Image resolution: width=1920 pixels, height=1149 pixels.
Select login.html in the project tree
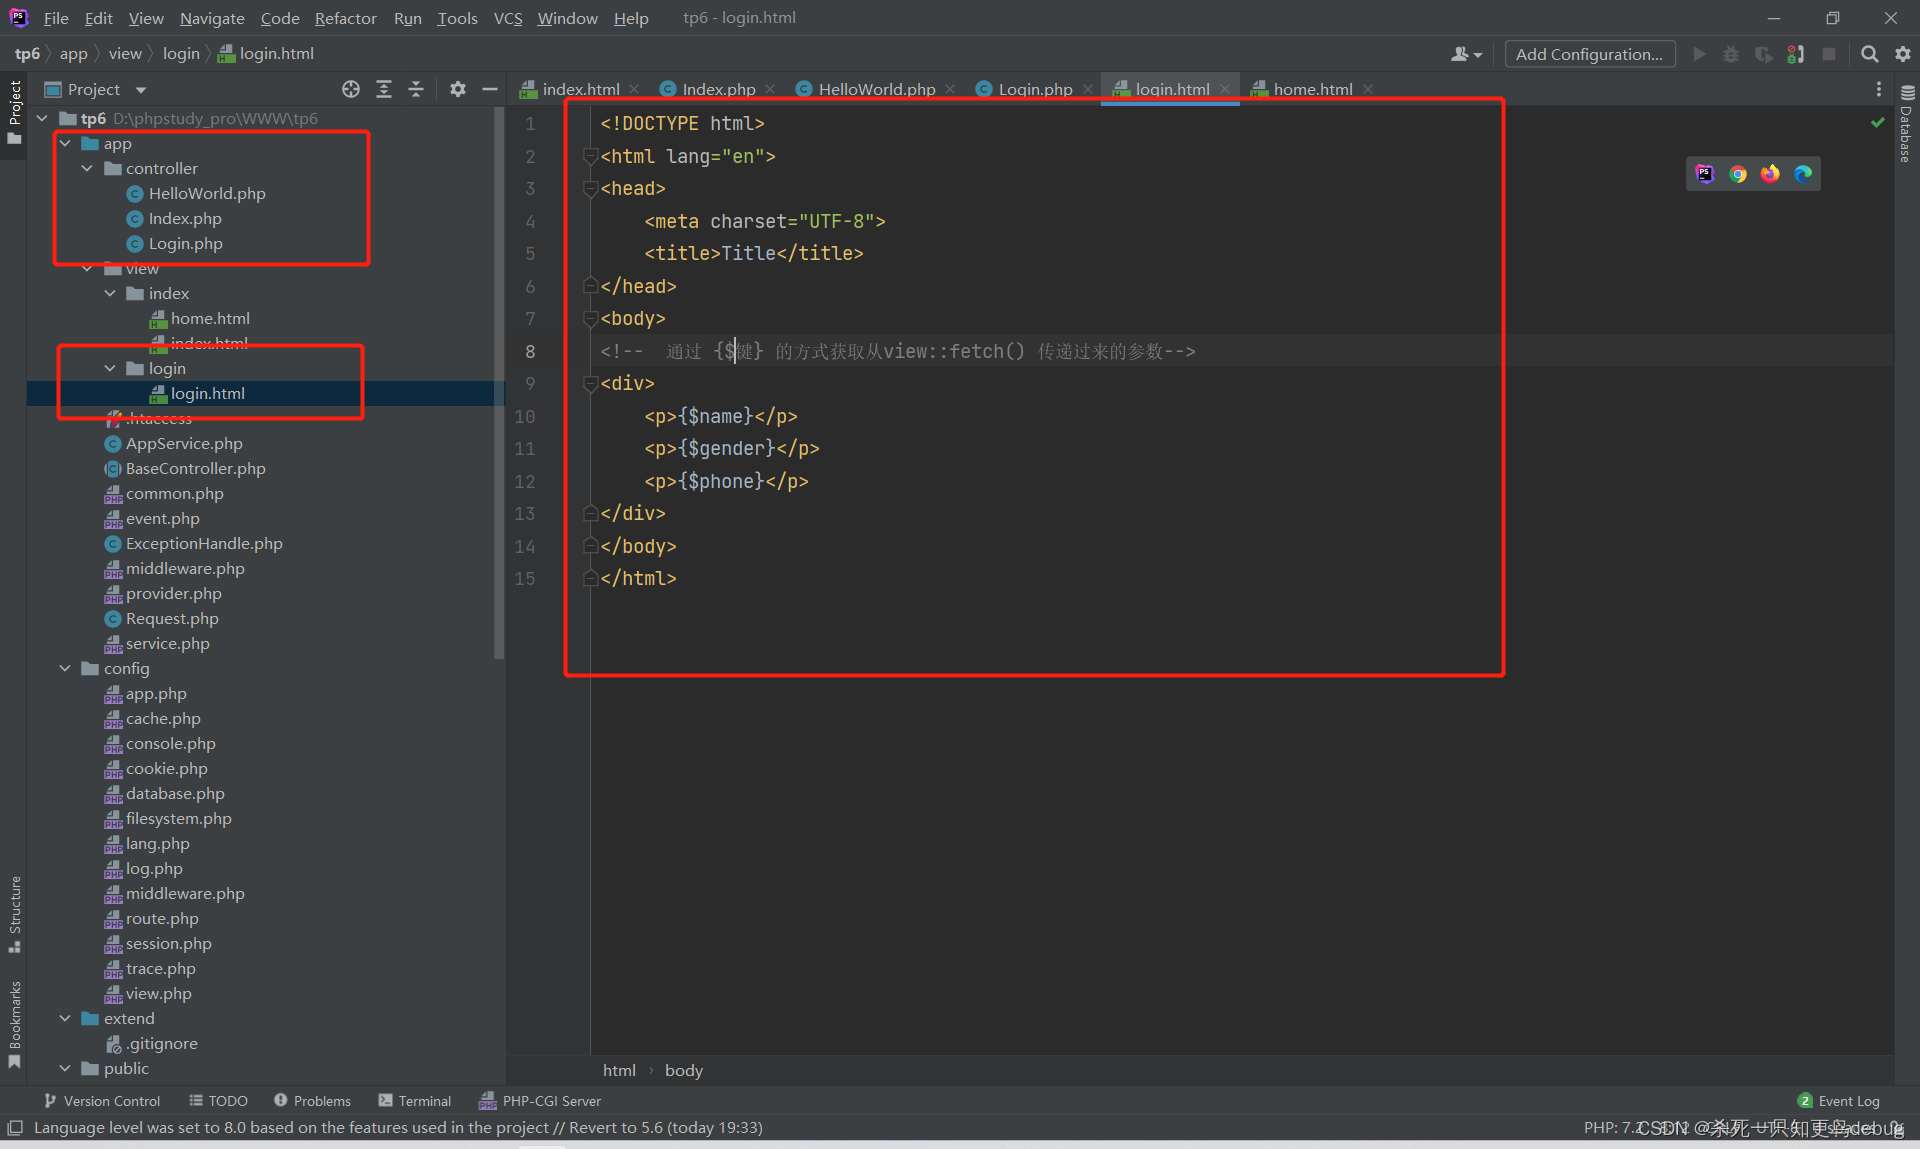208,393
